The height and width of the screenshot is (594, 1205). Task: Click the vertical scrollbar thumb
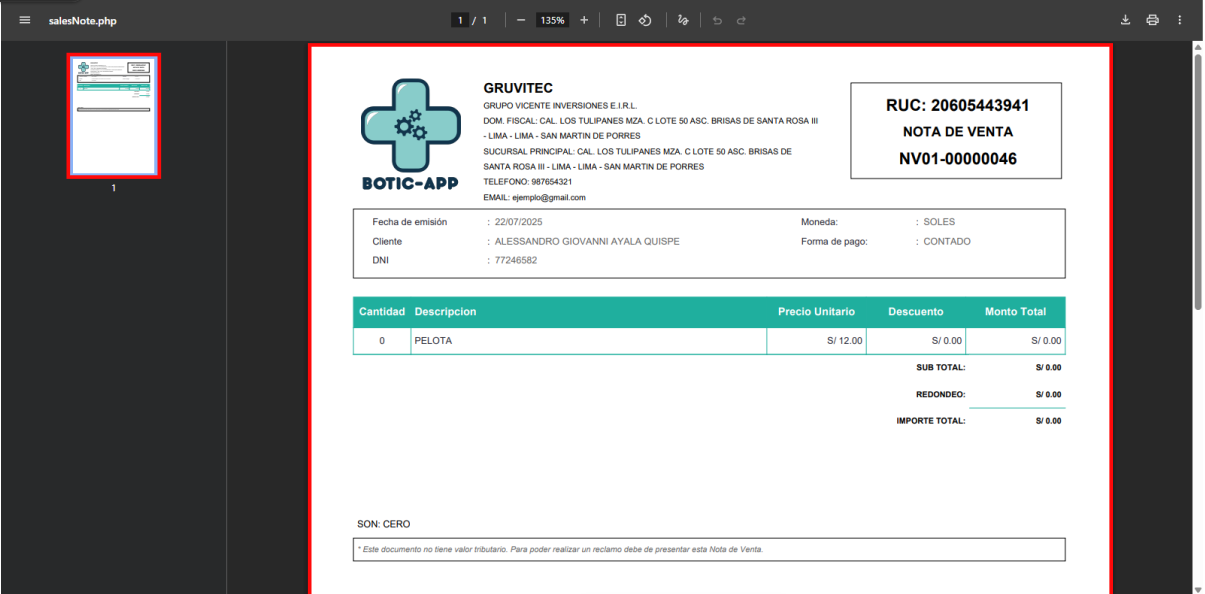1198,180
